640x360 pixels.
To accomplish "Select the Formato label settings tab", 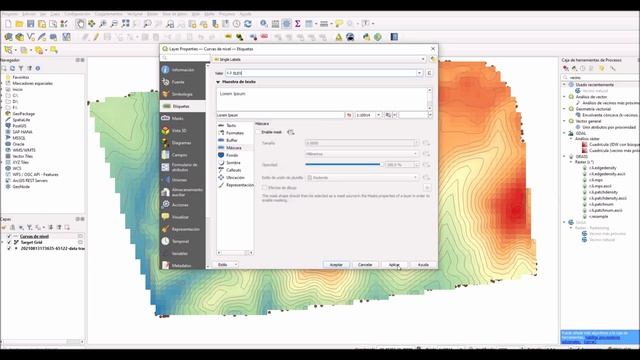I will click(x=235, y=133).
